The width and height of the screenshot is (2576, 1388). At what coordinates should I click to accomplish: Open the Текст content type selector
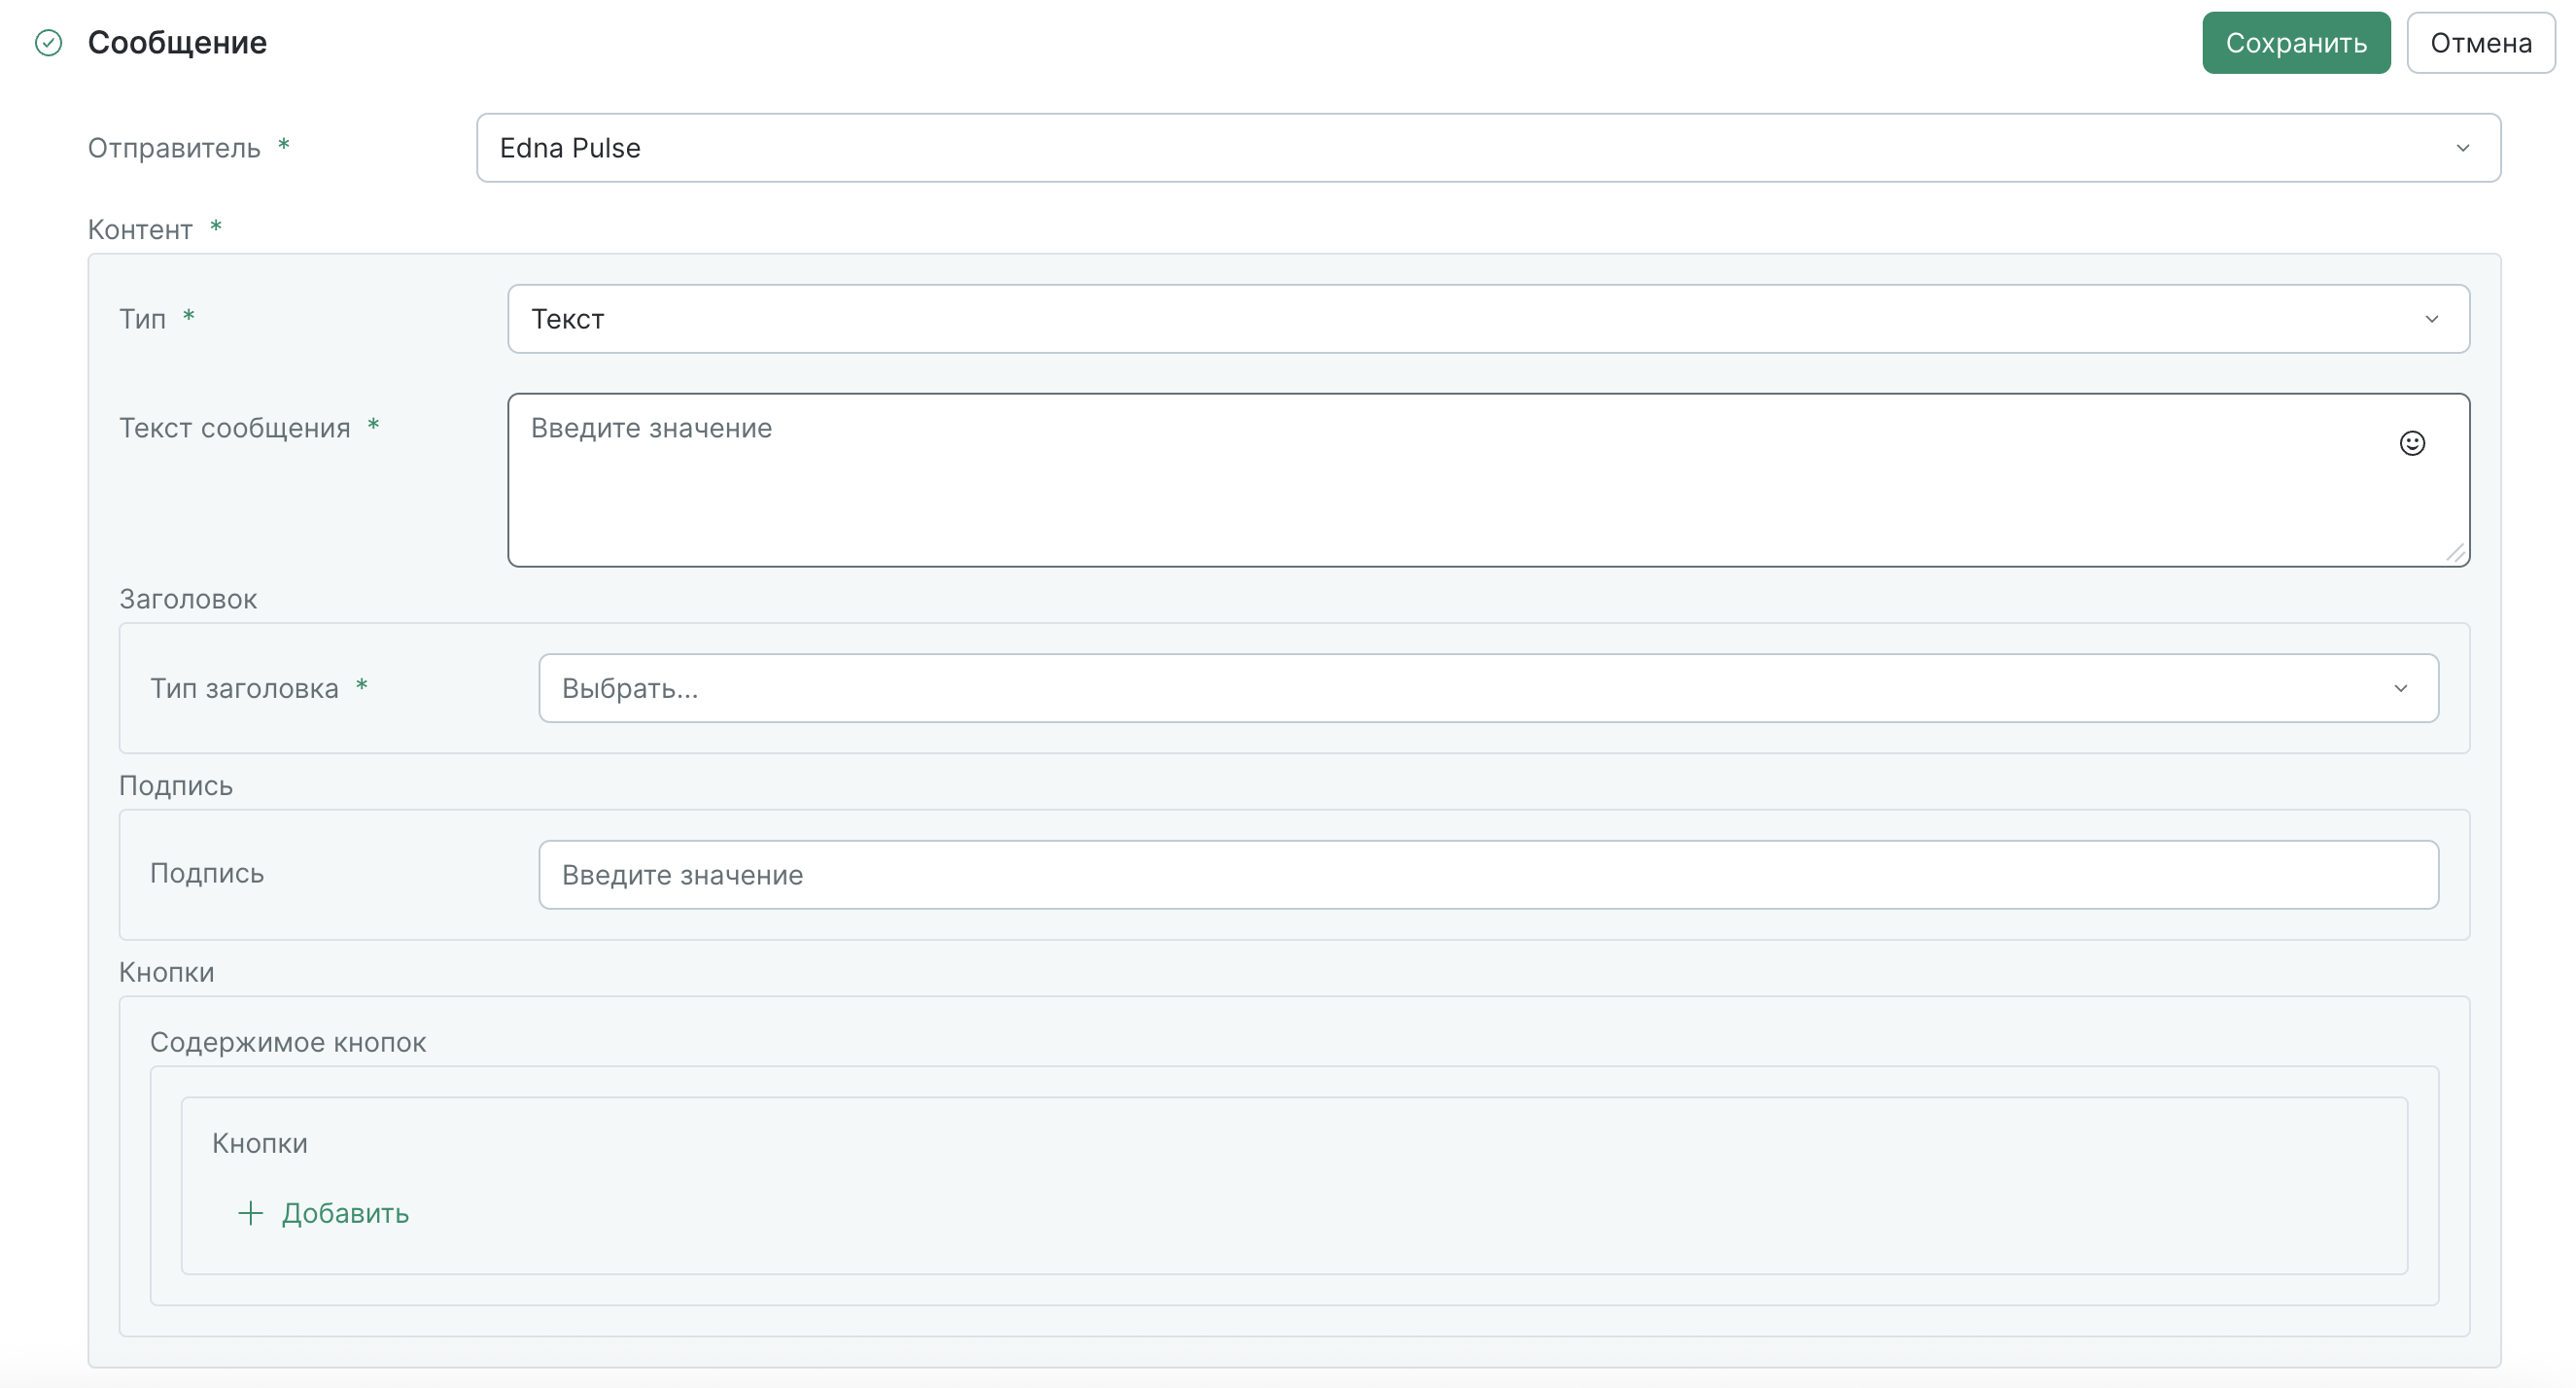point(1400,319)
